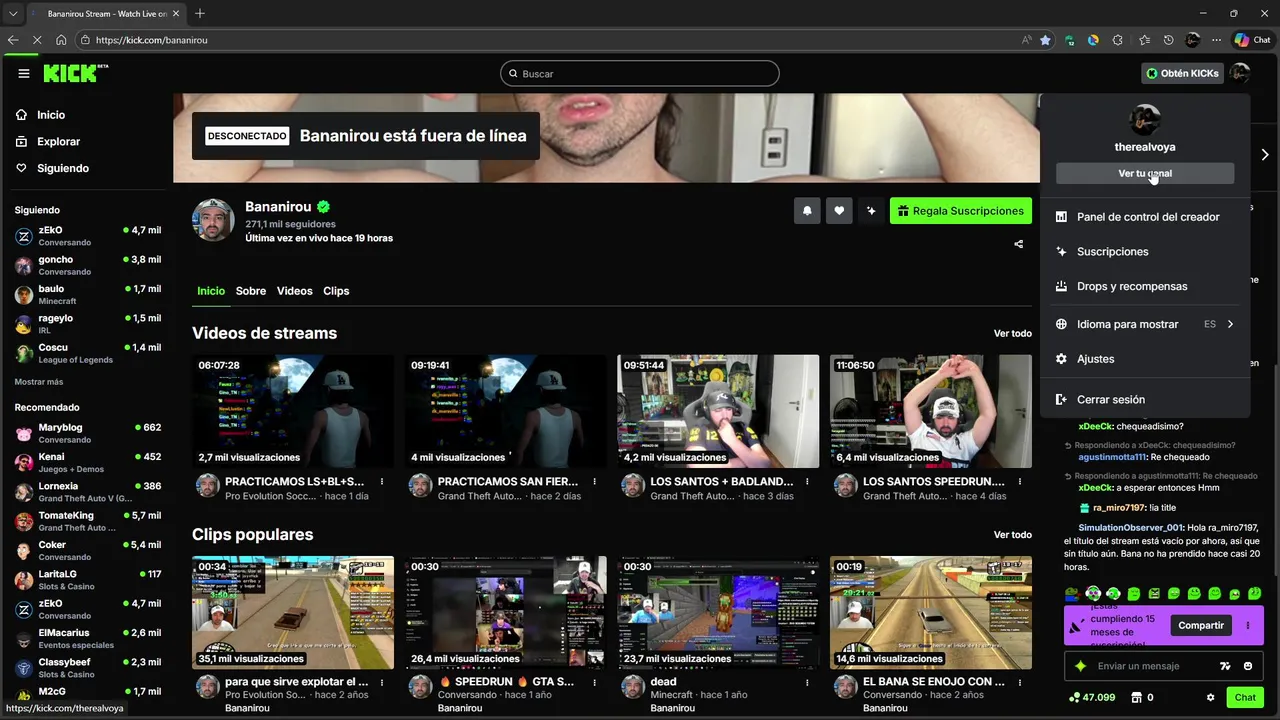This screenshot has width=1280, height=720.
Task: Open options for the 'dead' clip
Action: click(x=807, y=682)
